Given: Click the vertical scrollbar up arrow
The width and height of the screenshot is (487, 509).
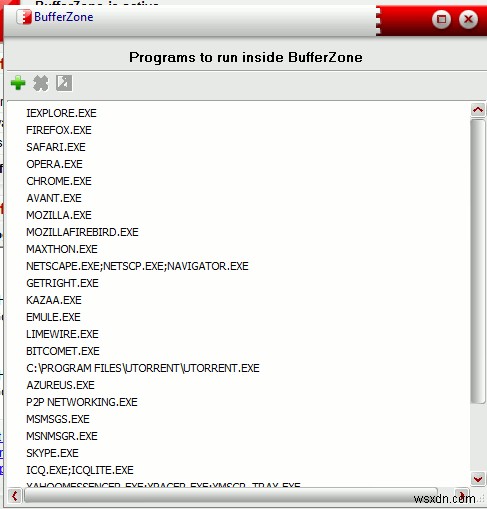Looking at the screenshot, I should click(x=478, y=110).
